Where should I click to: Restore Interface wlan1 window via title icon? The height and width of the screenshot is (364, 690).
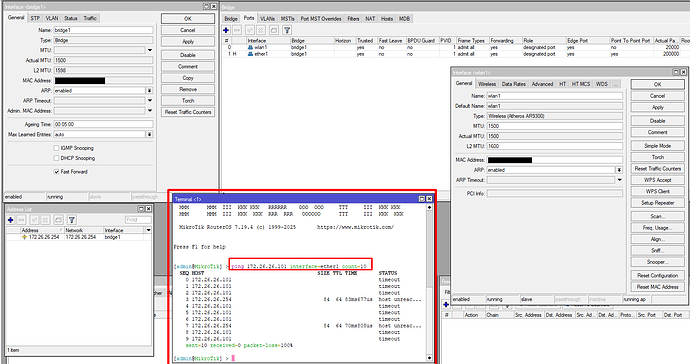click(x=676, y=72)
